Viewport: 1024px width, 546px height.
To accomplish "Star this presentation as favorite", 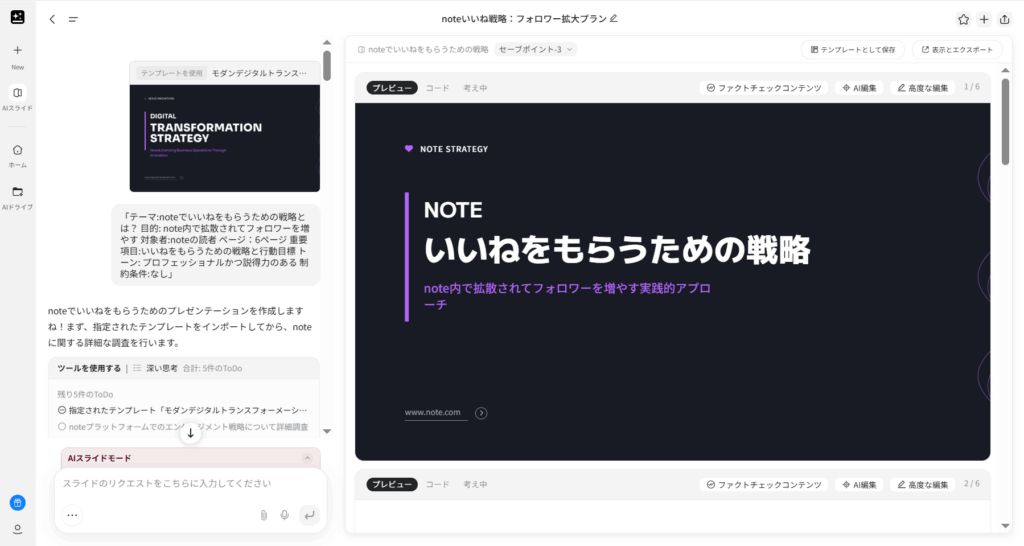I will [963, 19].
